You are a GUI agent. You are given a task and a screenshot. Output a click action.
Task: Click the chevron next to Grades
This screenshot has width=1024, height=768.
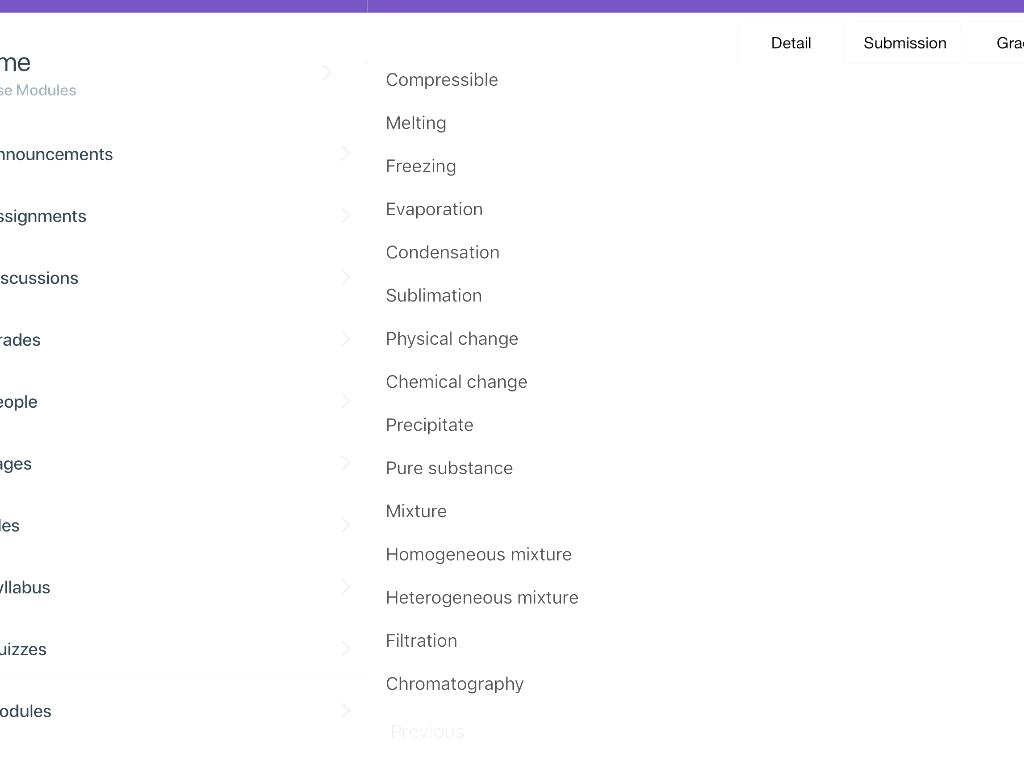345,340
